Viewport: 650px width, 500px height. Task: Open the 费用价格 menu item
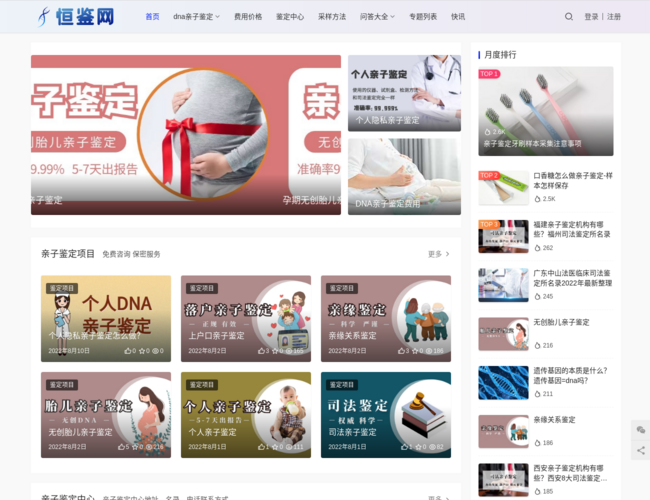[248, 17]
